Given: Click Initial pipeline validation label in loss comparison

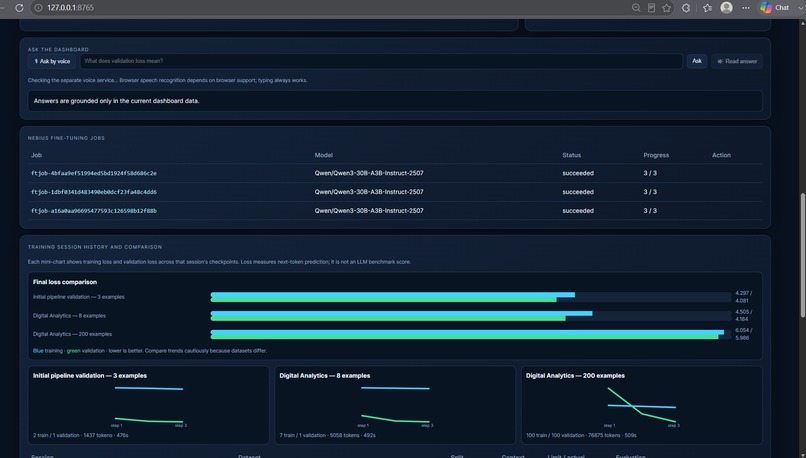Looking at the screenshot, I should (x=79, y=297).
